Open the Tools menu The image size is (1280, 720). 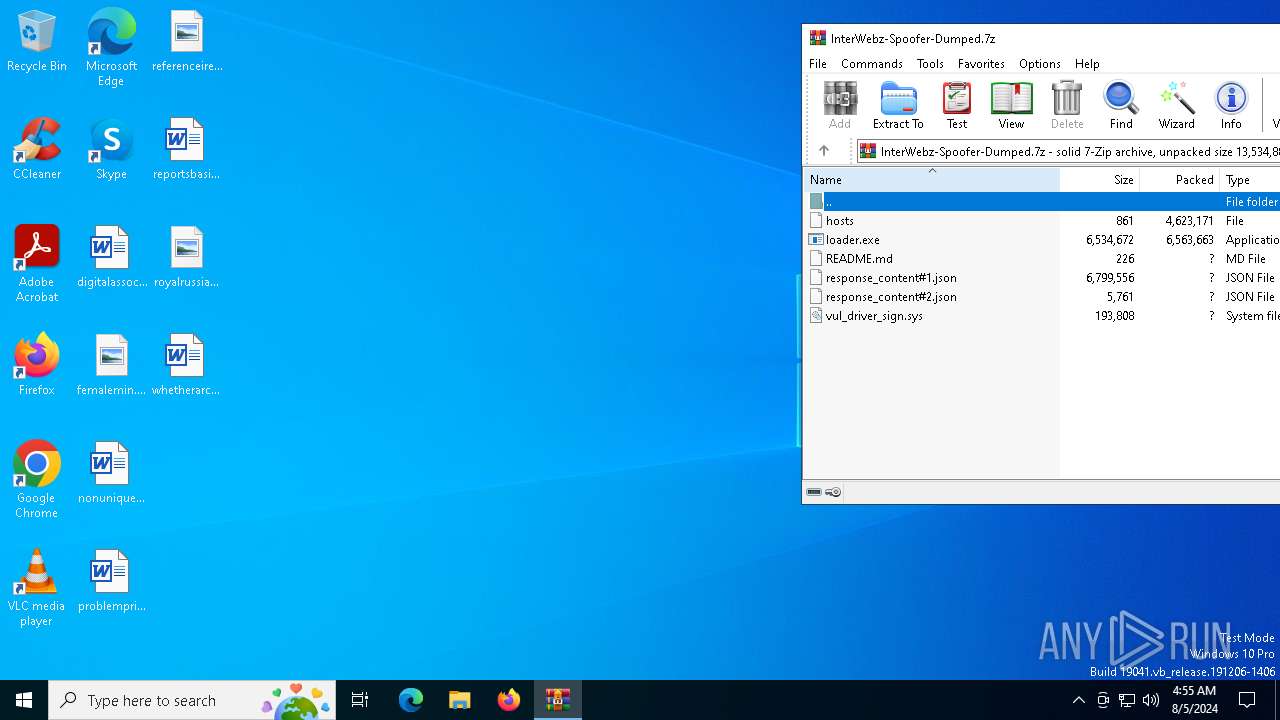(x=930, y=63)
